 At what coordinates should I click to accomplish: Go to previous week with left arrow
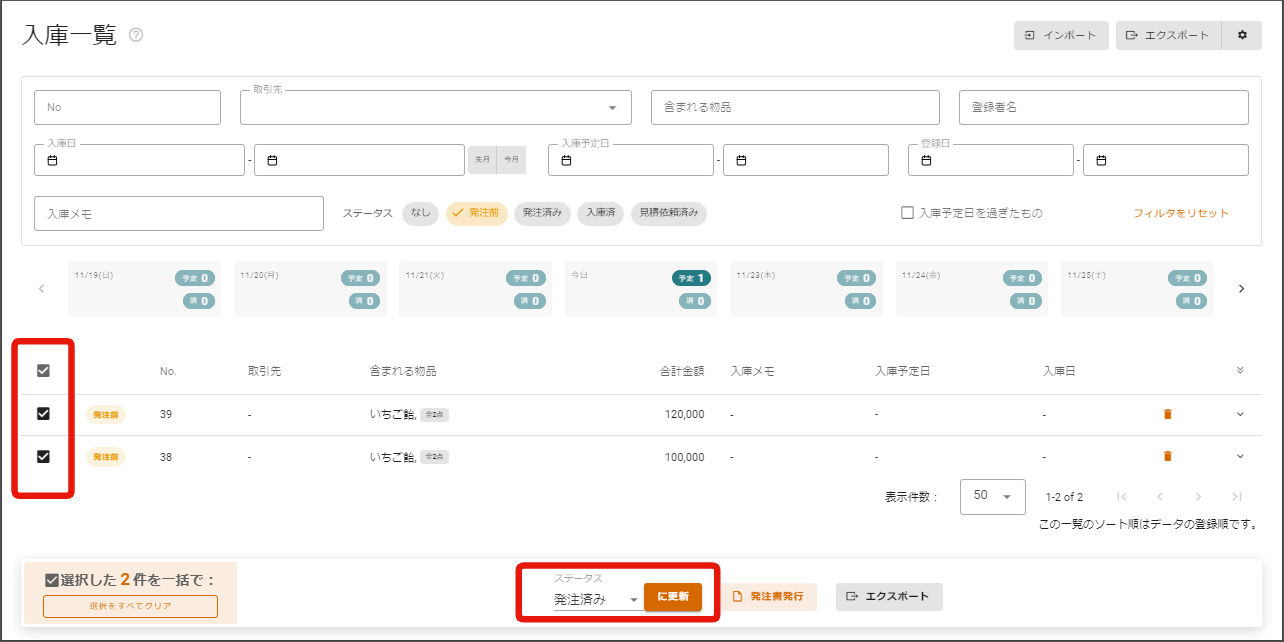click(x=41, y=288)
